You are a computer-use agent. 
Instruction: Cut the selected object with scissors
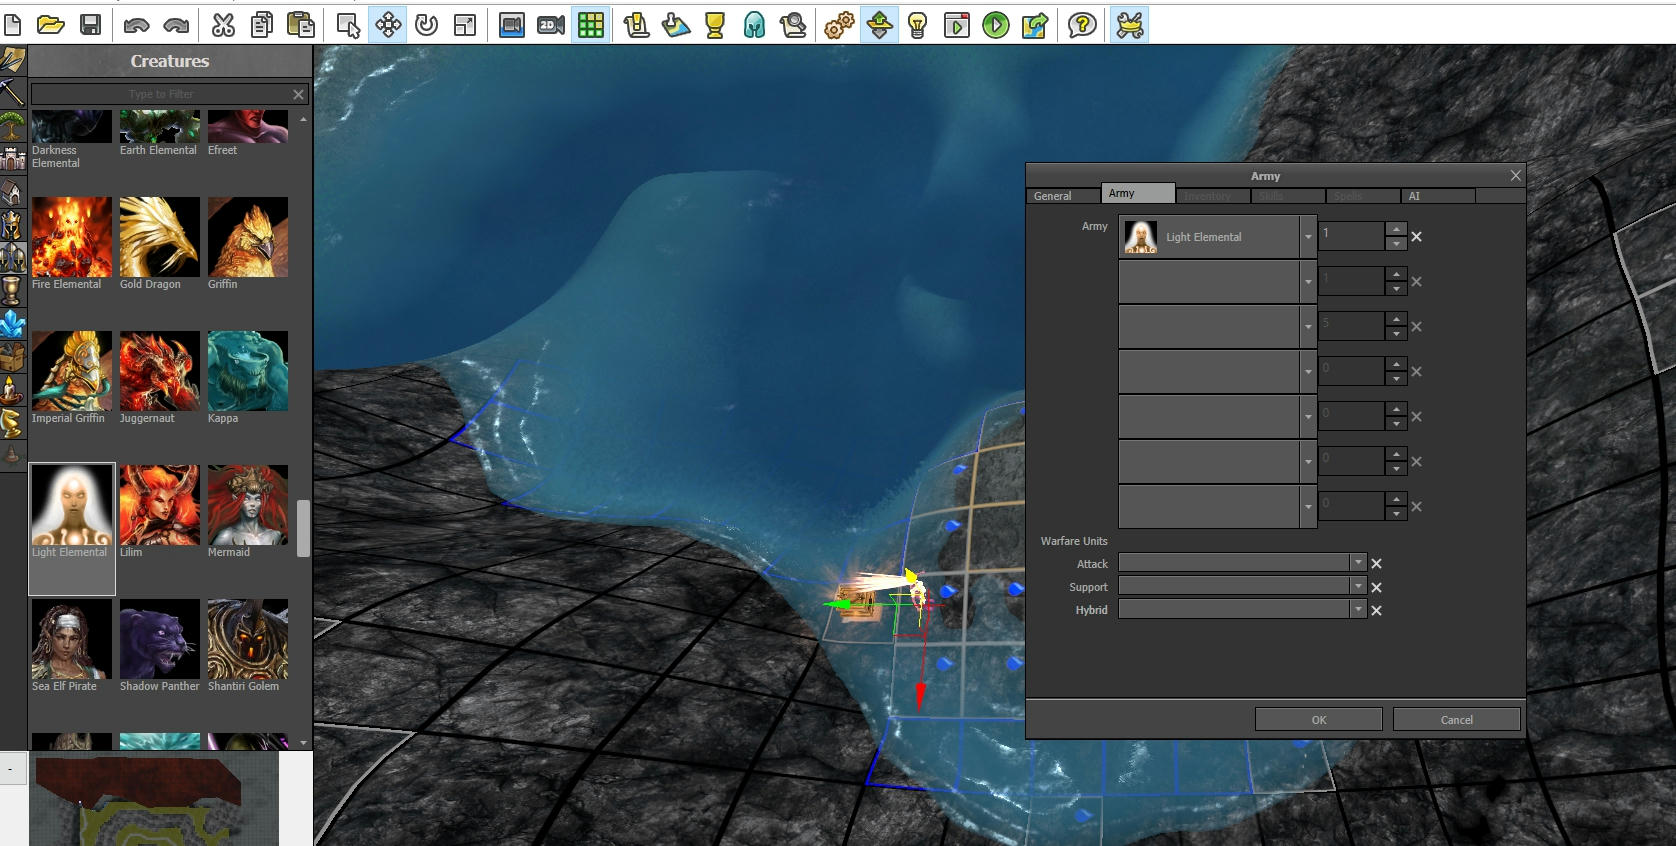[223, 25]
